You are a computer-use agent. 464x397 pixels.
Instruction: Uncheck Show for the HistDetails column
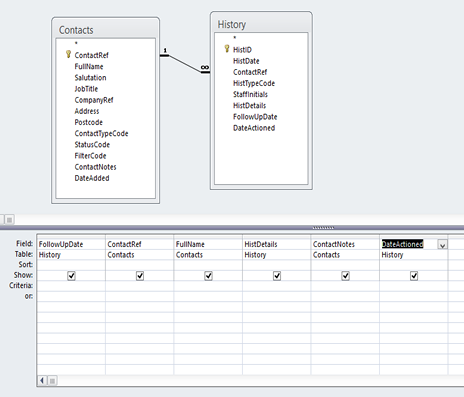[x=277, y=276]
